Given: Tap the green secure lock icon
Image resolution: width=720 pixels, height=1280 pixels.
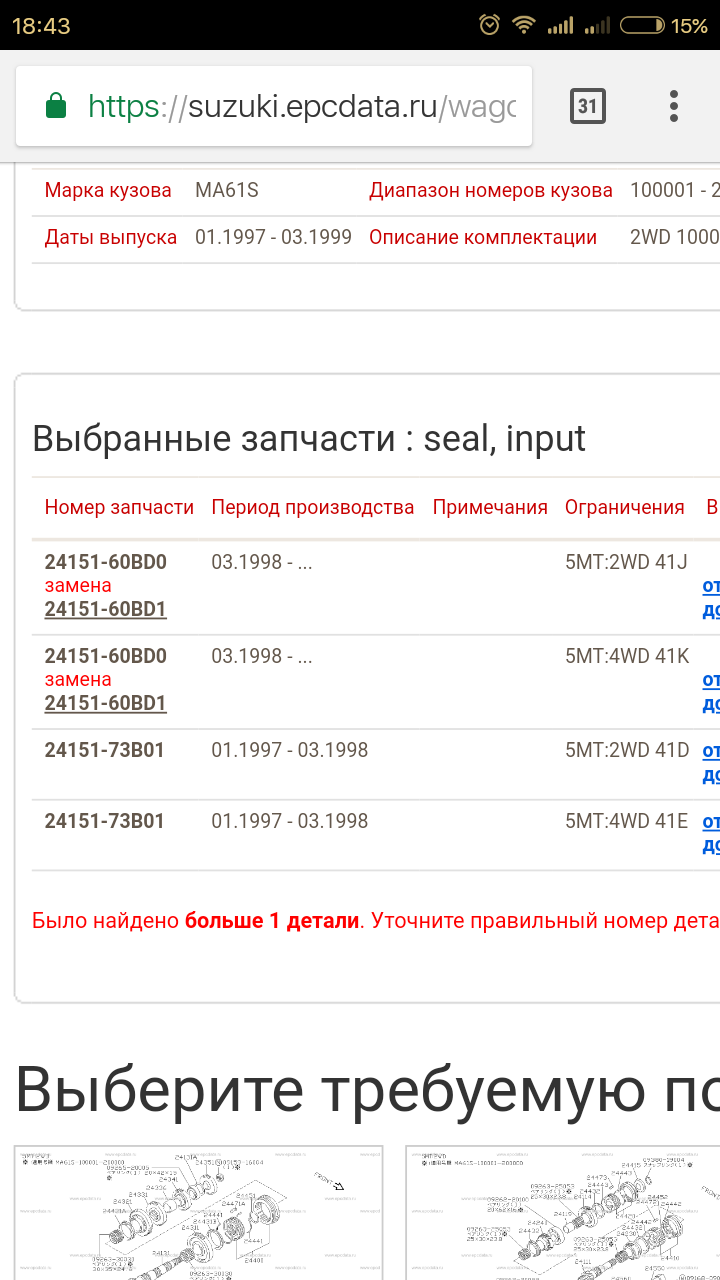Looking at the screenshot, I should [56, 105].
